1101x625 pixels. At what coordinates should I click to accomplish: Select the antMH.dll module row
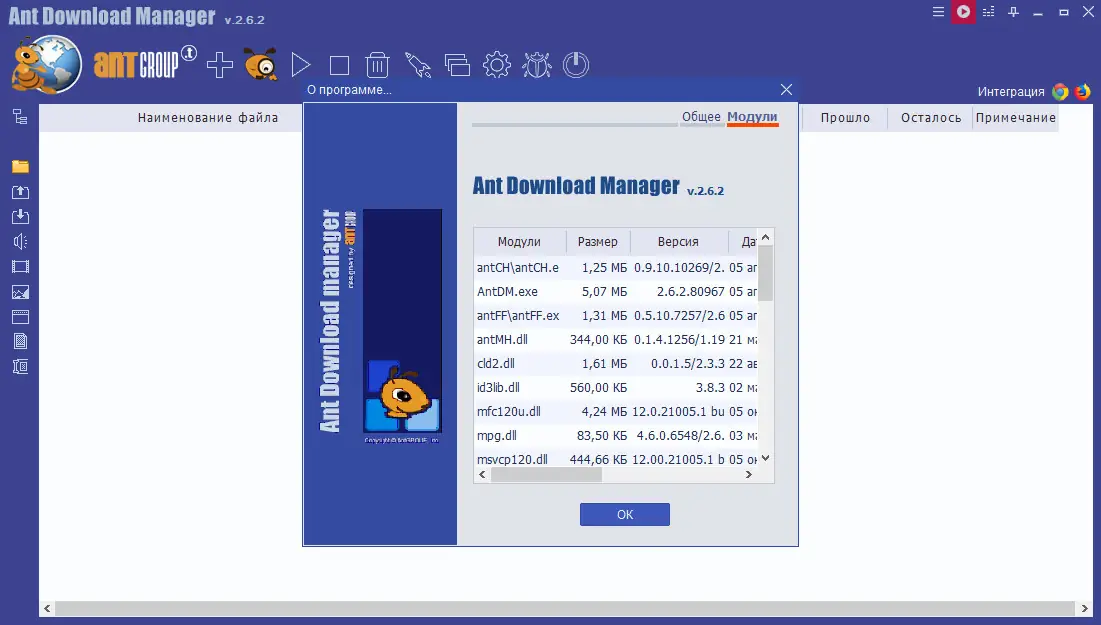coord(616,339)
